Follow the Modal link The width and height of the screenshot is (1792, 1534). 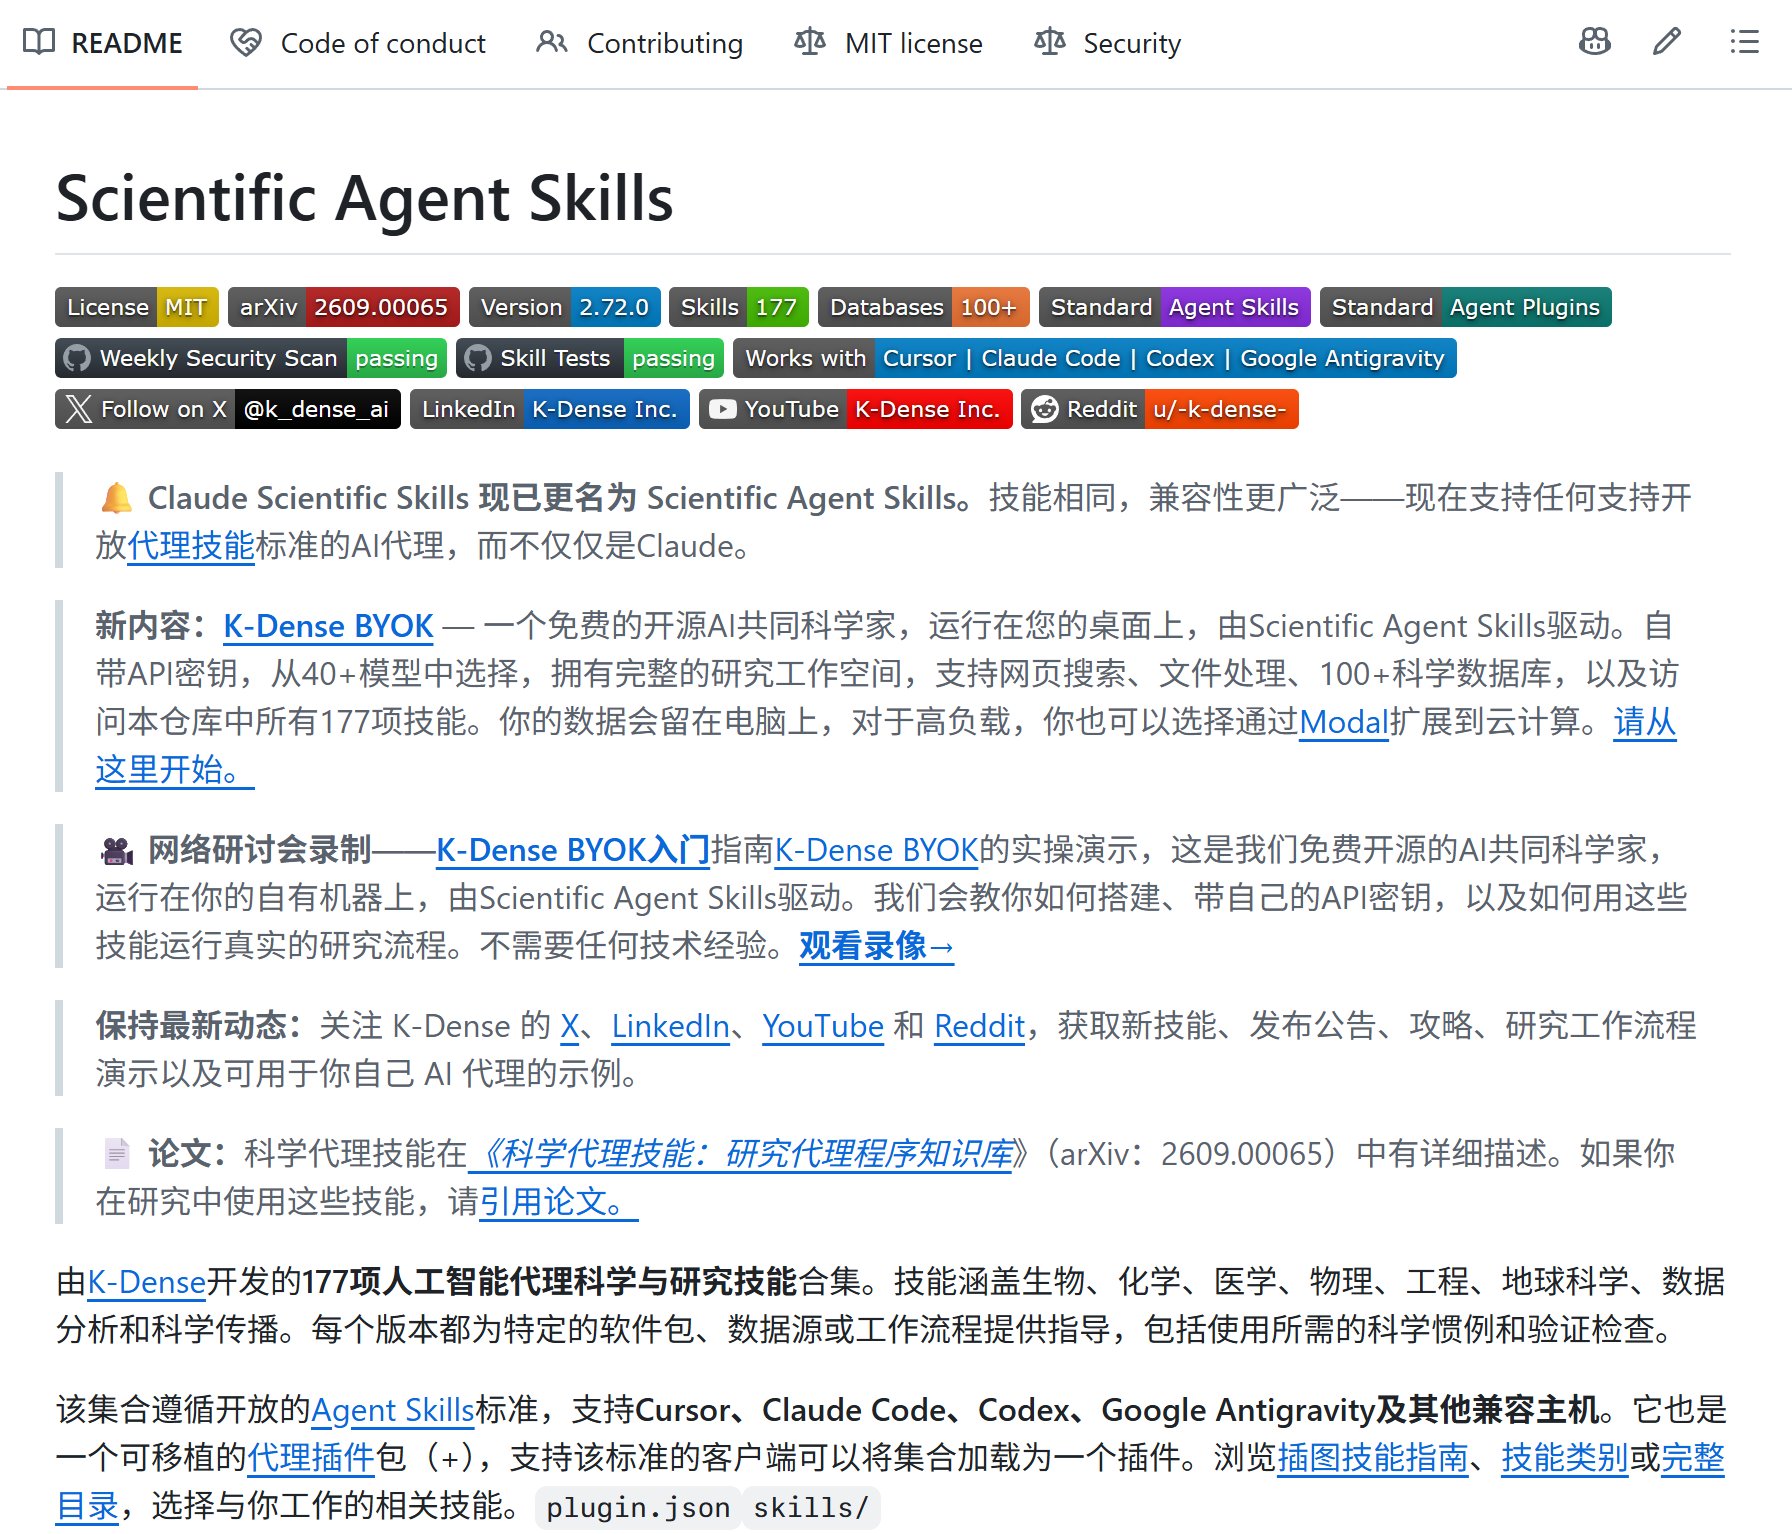tap(1344, 722)
